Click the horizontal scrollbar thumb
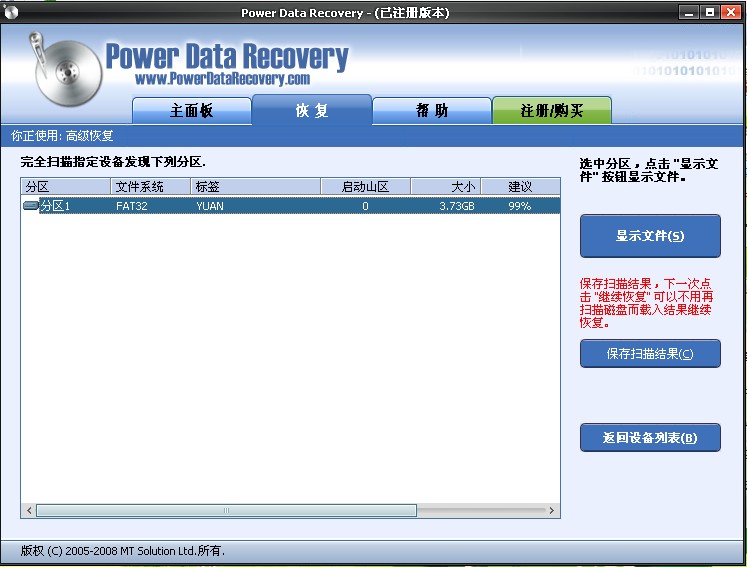 click(x=226, y=510)
